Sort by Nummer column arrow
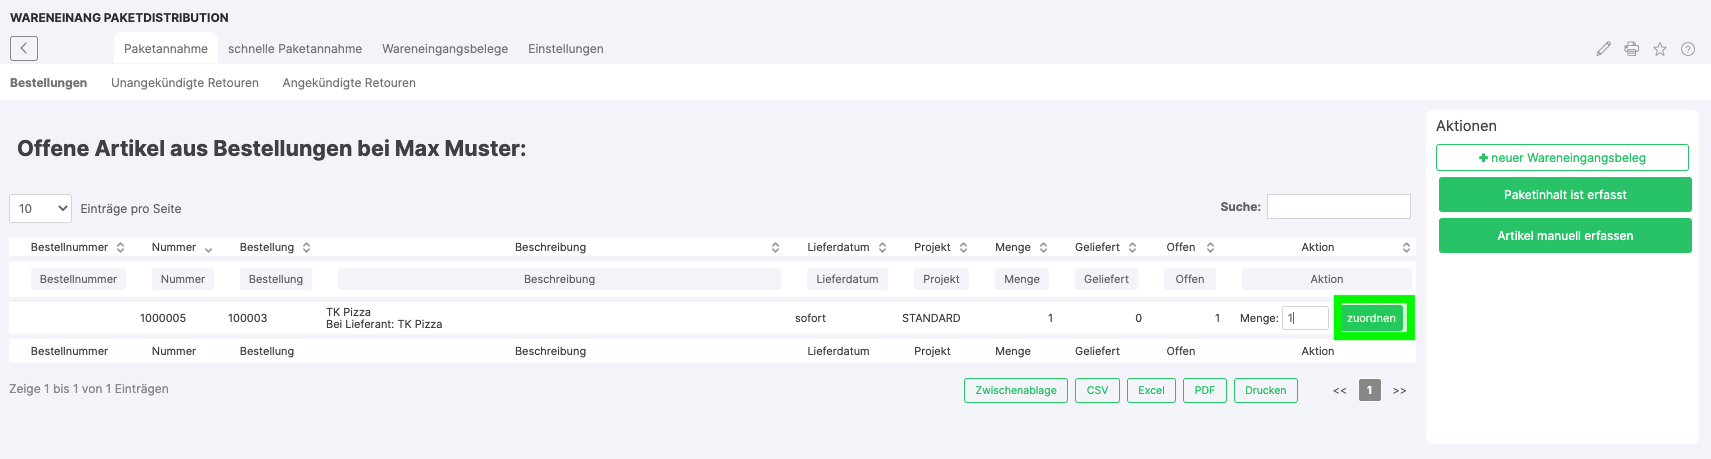The height and width of the screenshot is (459, 1711). coord(208,248)
